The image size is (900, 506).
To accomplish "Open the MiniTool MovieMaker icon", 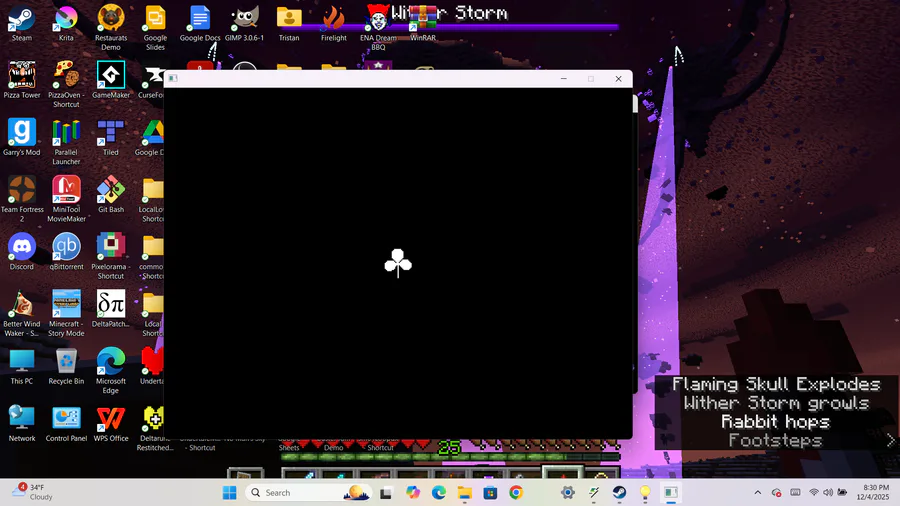I will [x=66, y=199].
